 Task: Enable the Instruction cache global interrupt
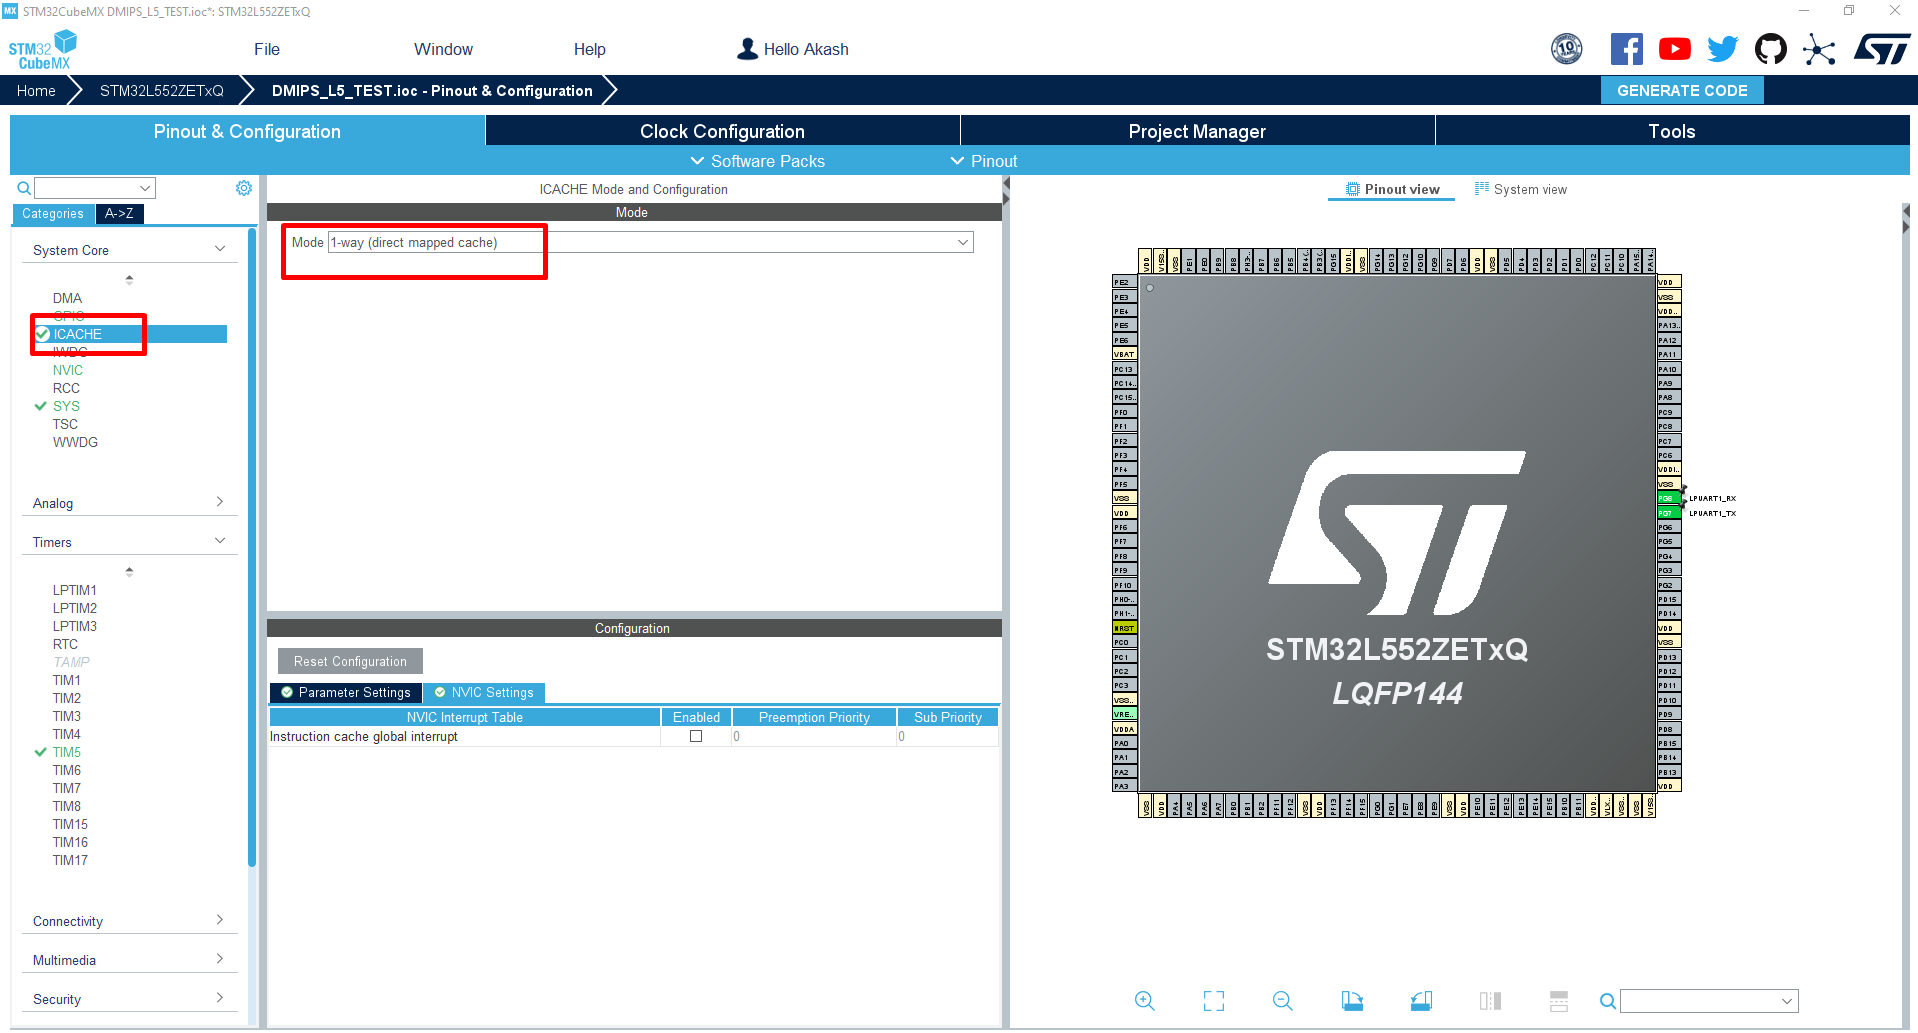coord(696,736)
